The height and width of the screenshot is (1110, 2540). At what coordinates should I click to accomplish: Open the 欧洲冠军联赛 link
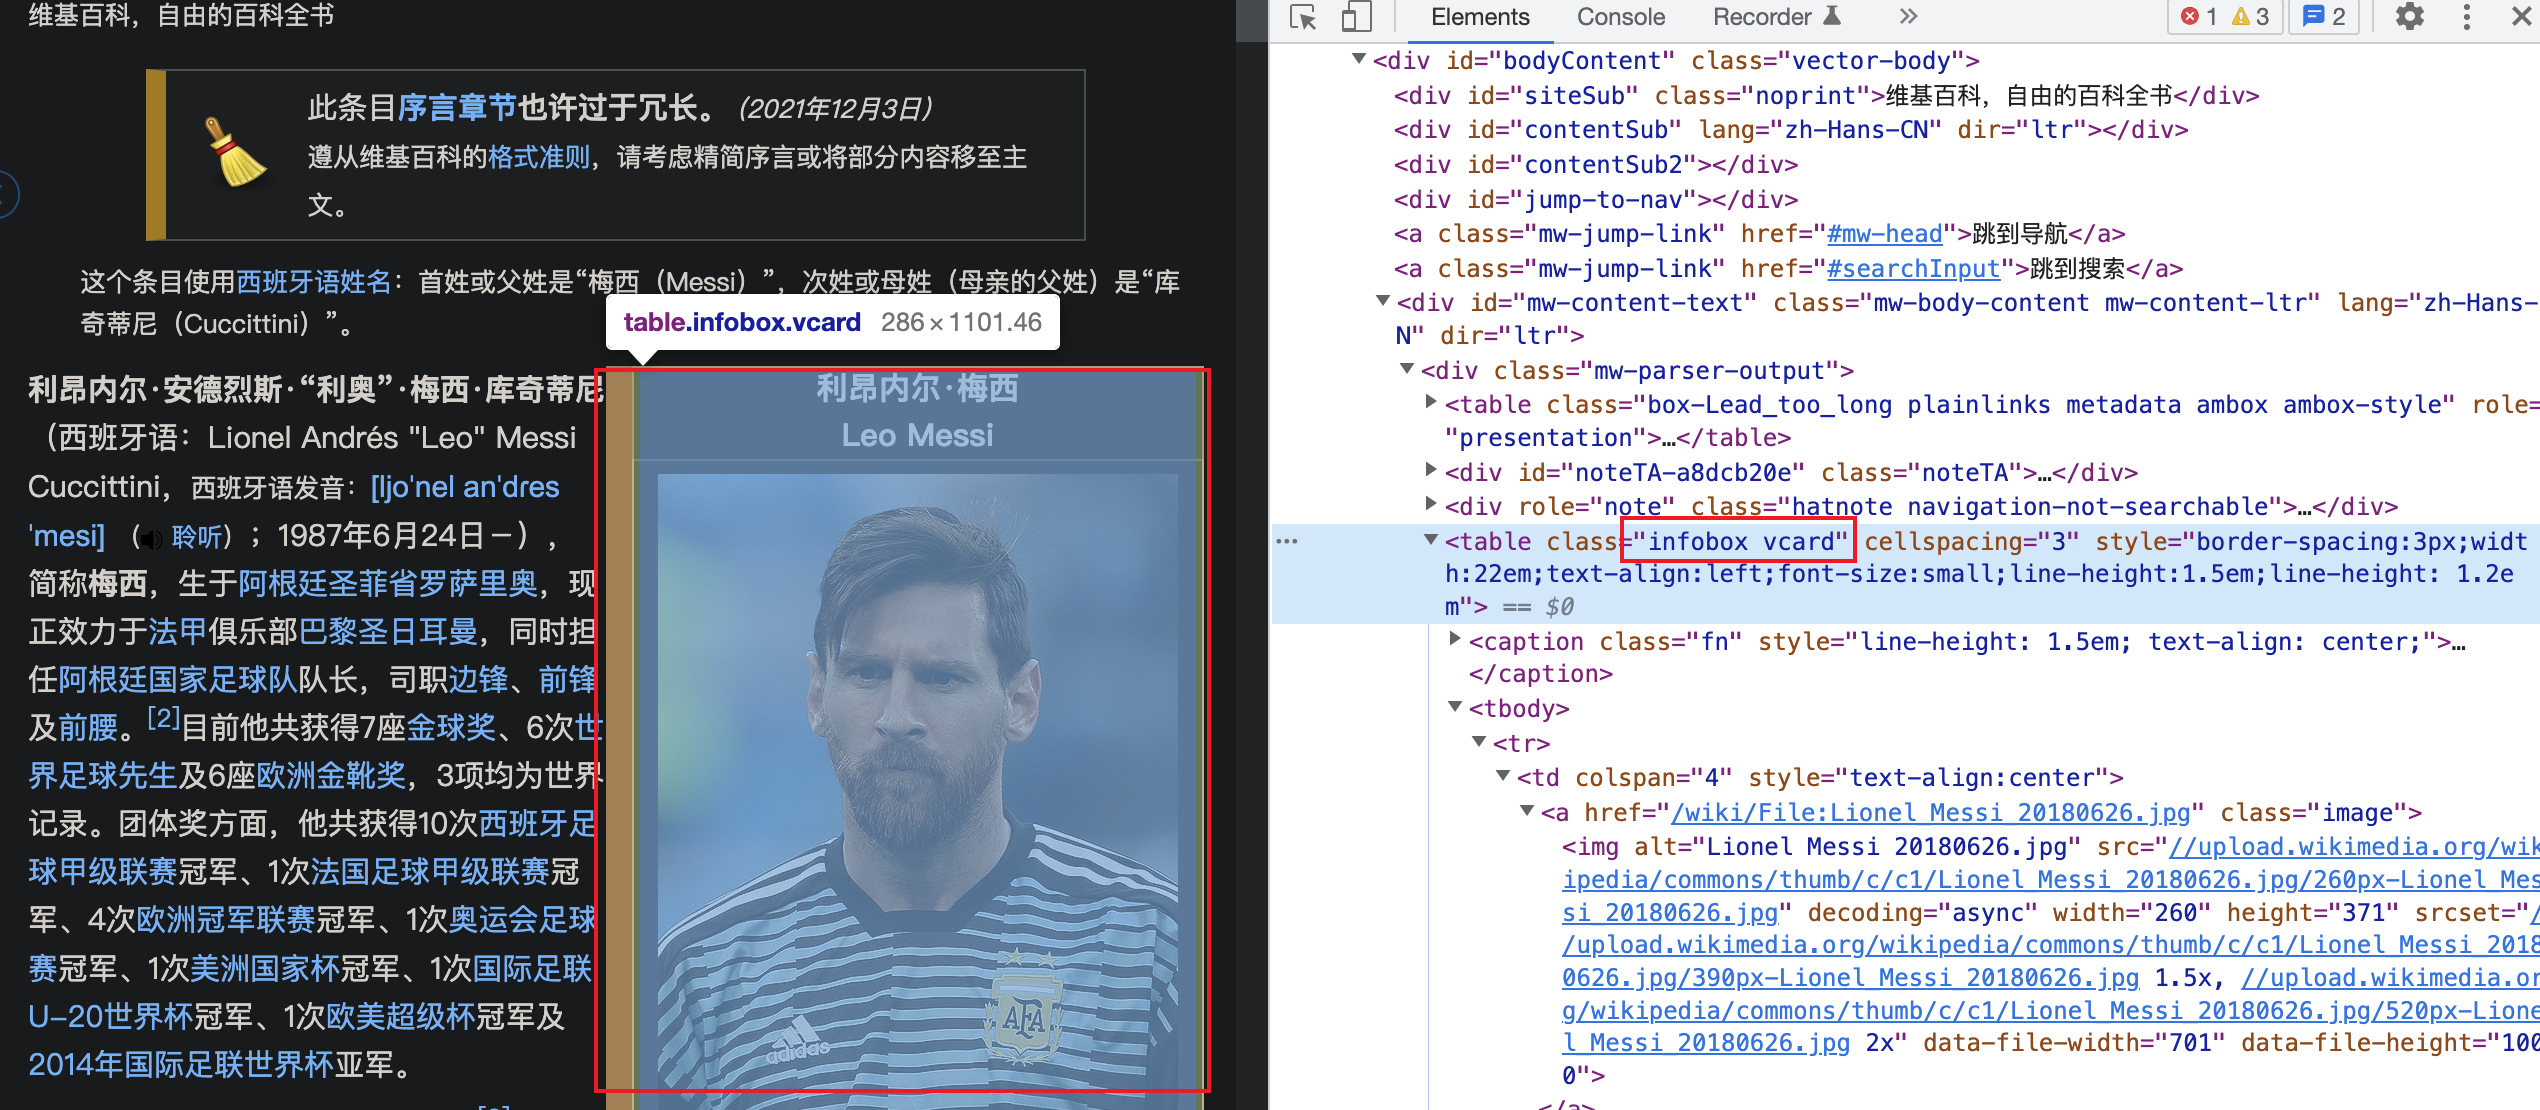pyautogui.click(x=226, y=919)
